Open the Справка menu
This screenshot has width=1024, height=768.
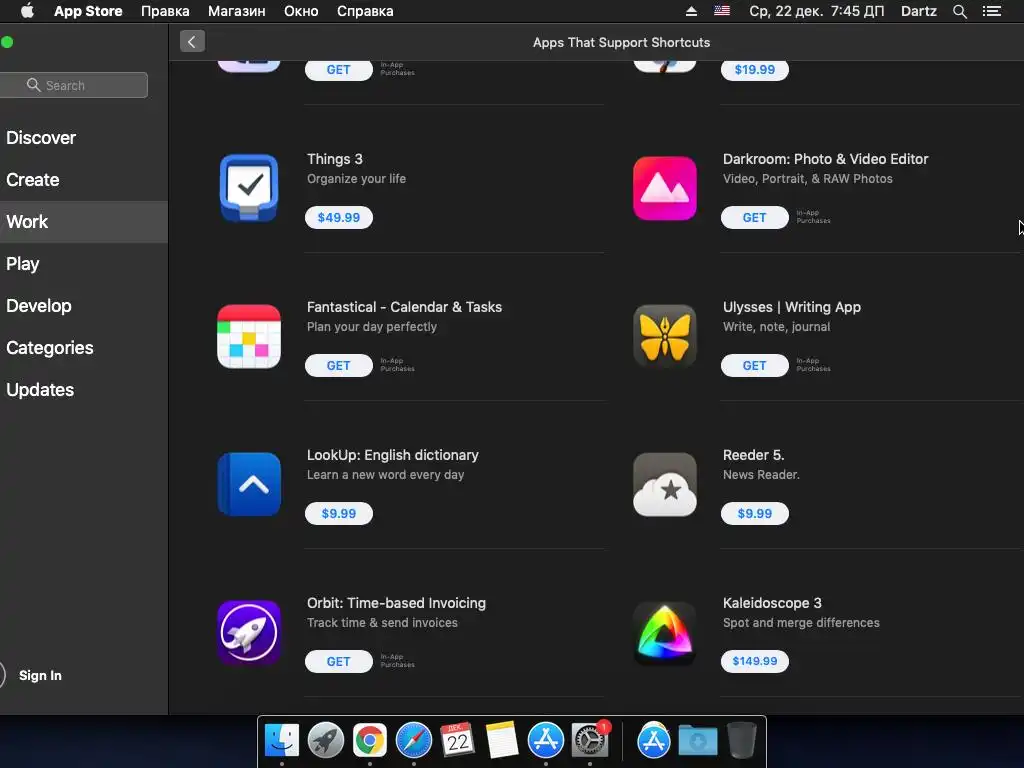(x=365, y=11)
